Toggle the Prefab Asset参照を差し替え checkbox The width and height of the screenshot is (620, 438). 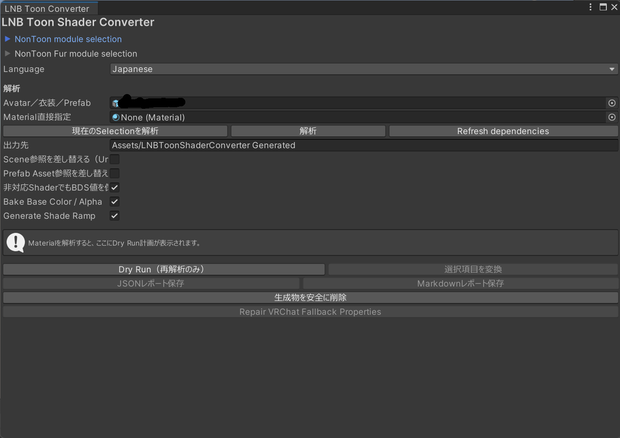(115, 174)
